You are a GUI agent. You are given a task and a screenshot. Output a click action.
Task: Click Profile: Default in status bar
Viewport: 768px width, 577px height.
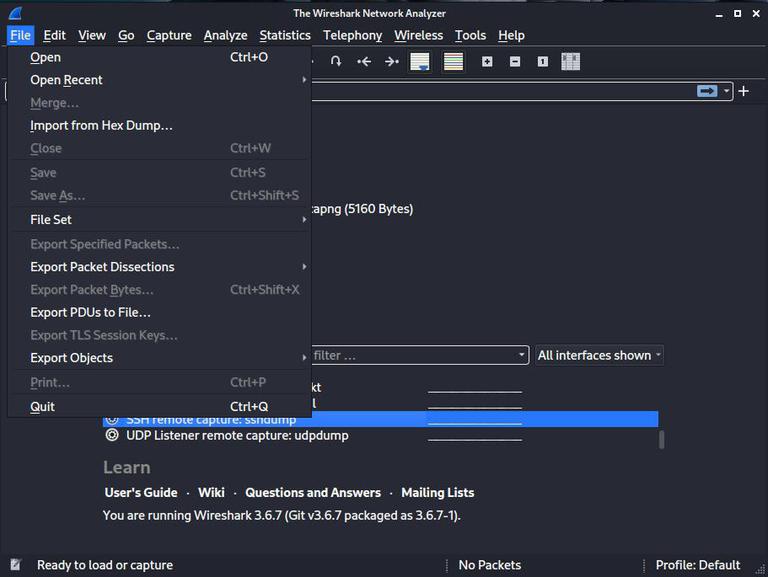(x=698, y=565)
